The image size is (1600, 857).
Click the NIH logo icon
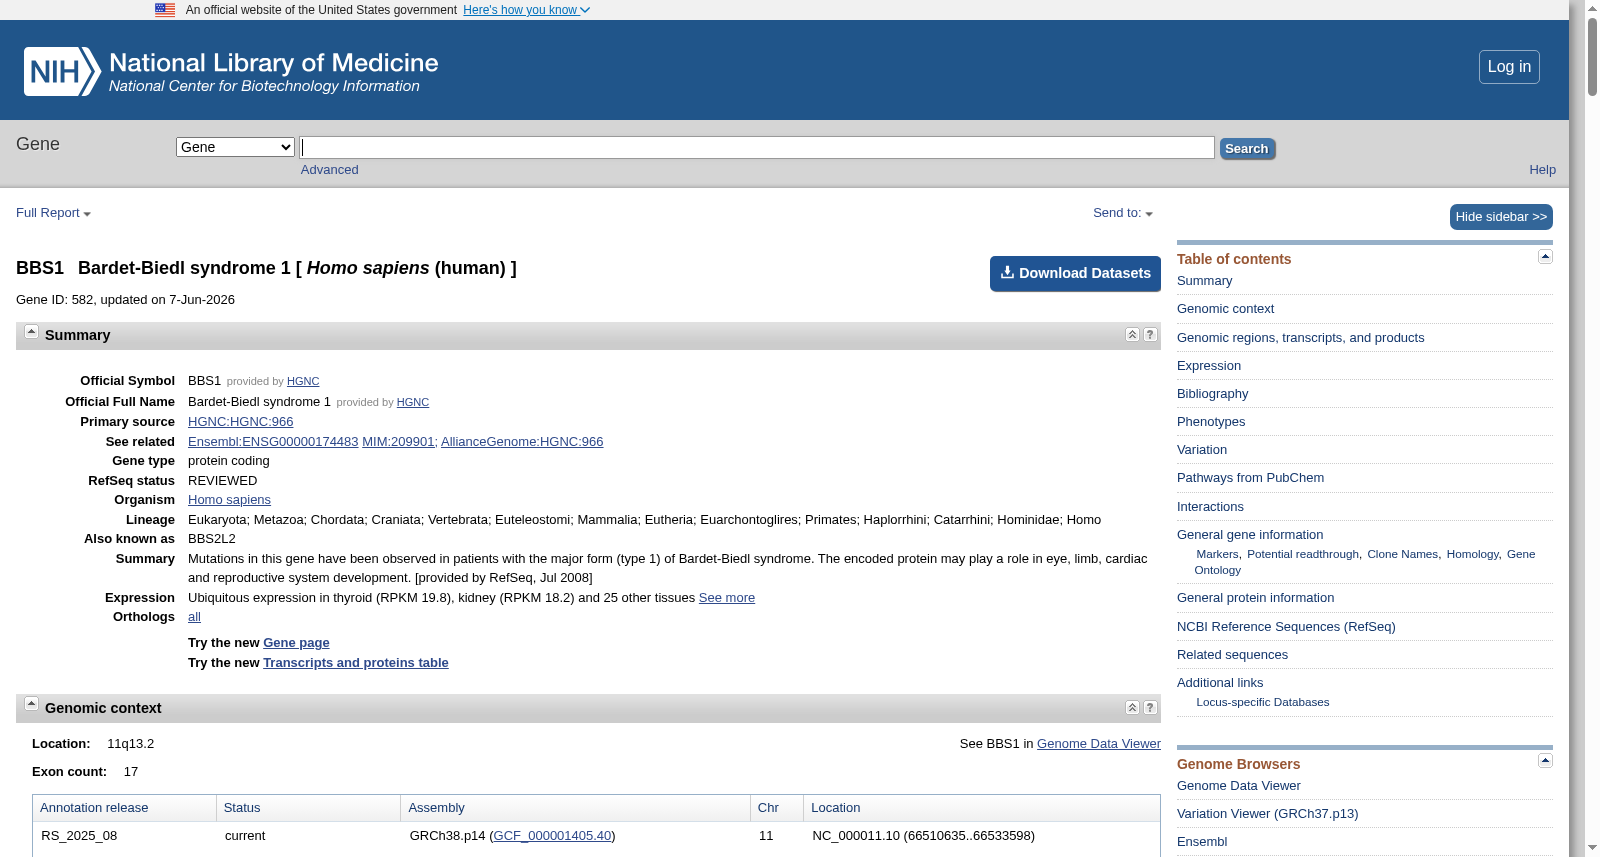[x=62, y=72]
